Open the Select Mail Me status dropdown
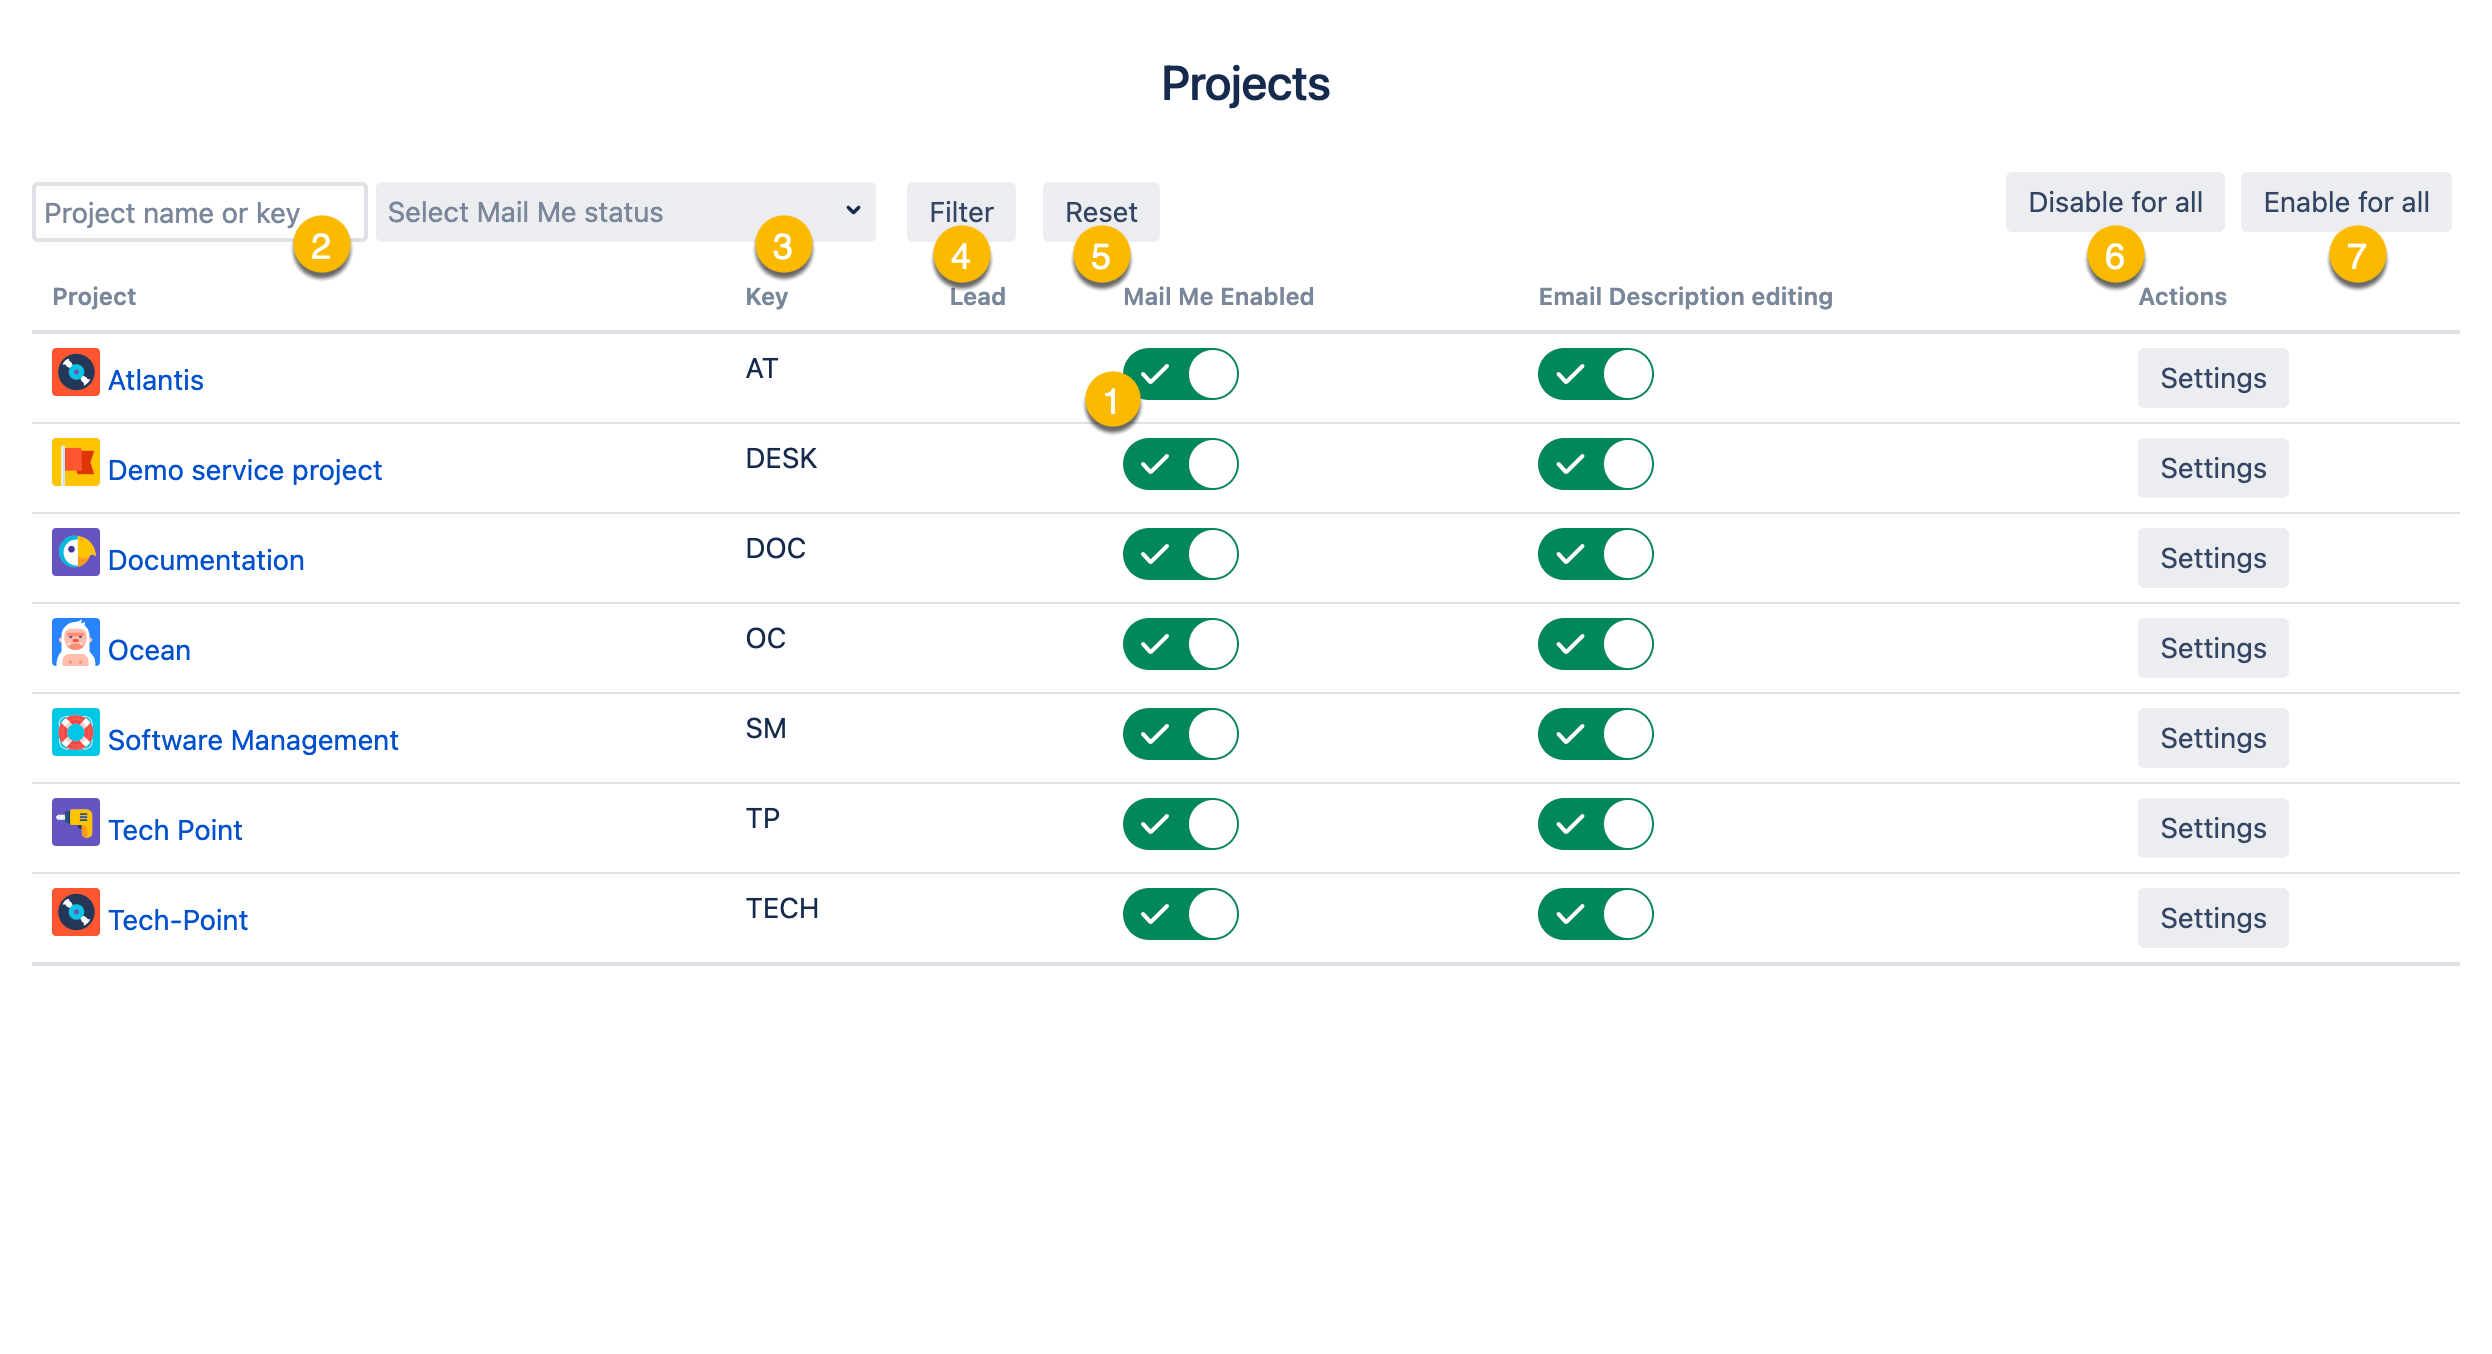The height and width of the screenshot is (1354, 2492). [x=624, y=212]
